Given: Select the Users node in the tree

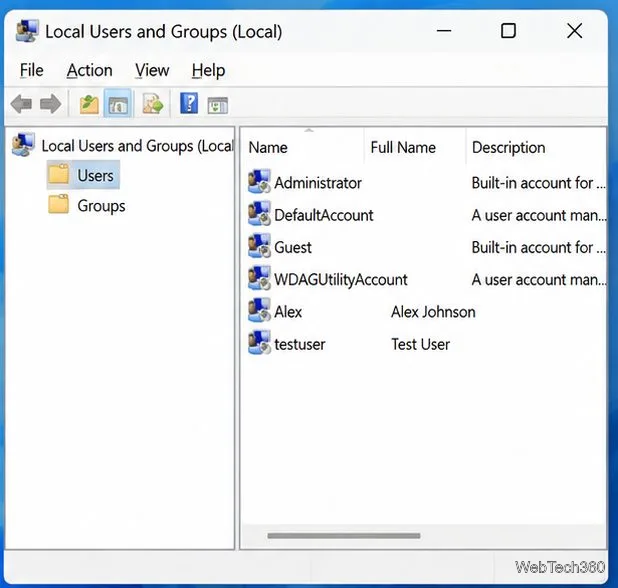Looking at the screenshot, I should pyautogui.click(x=95, y=176).
